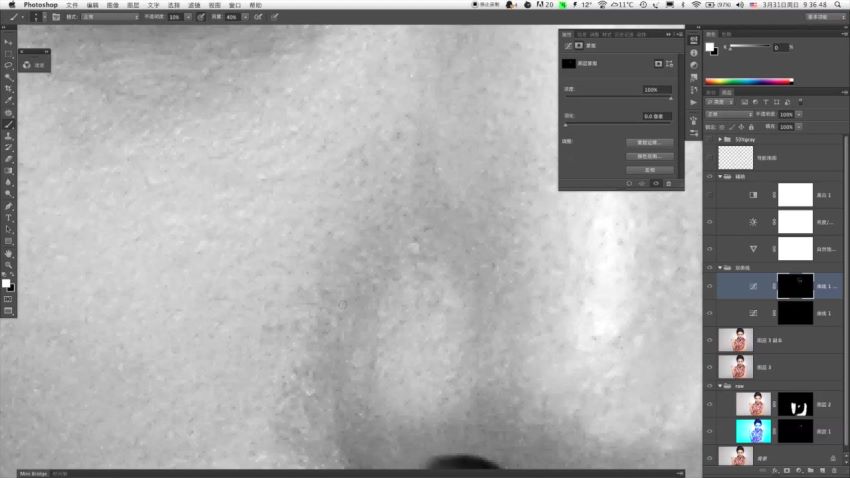Image resolution: width=850 pixels, height=478 pixels.
Task: Open the Info panel icon in dock
Action: coord(694,53)
